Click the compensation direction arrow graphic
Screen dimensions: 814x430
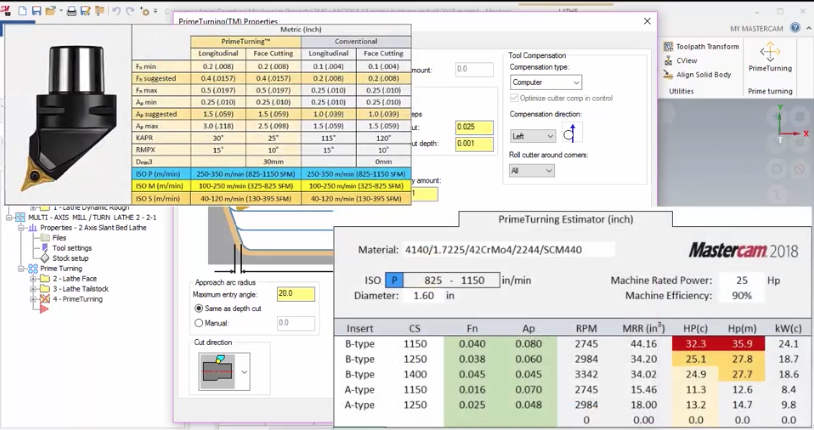coord(572,132)
